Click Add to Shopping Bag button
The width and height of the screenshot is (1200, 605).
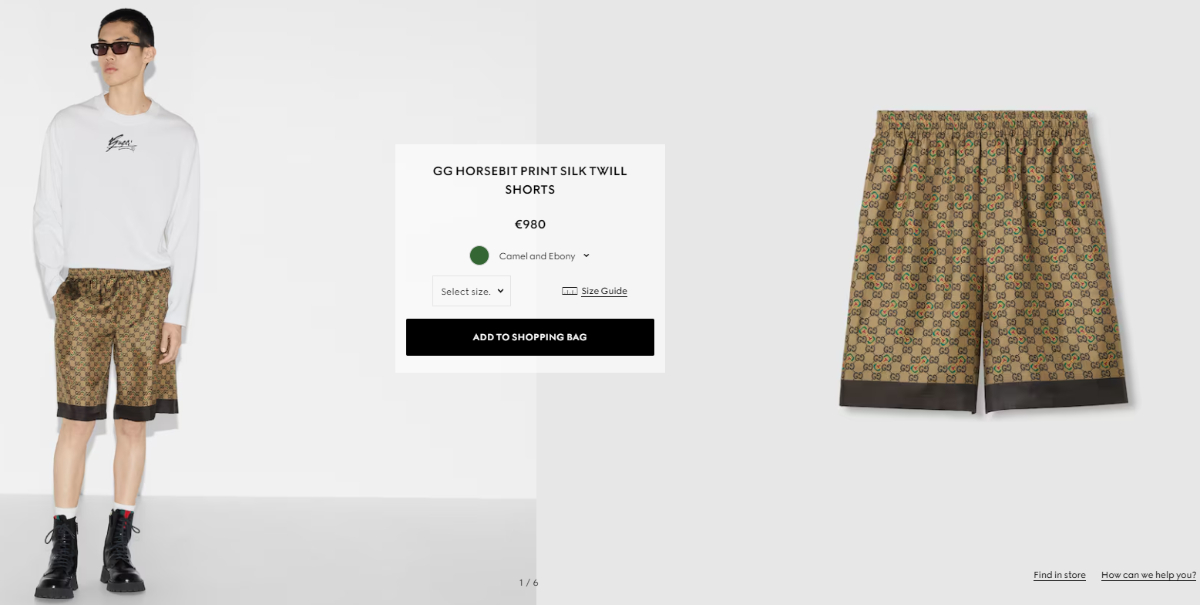click(530, 337)
